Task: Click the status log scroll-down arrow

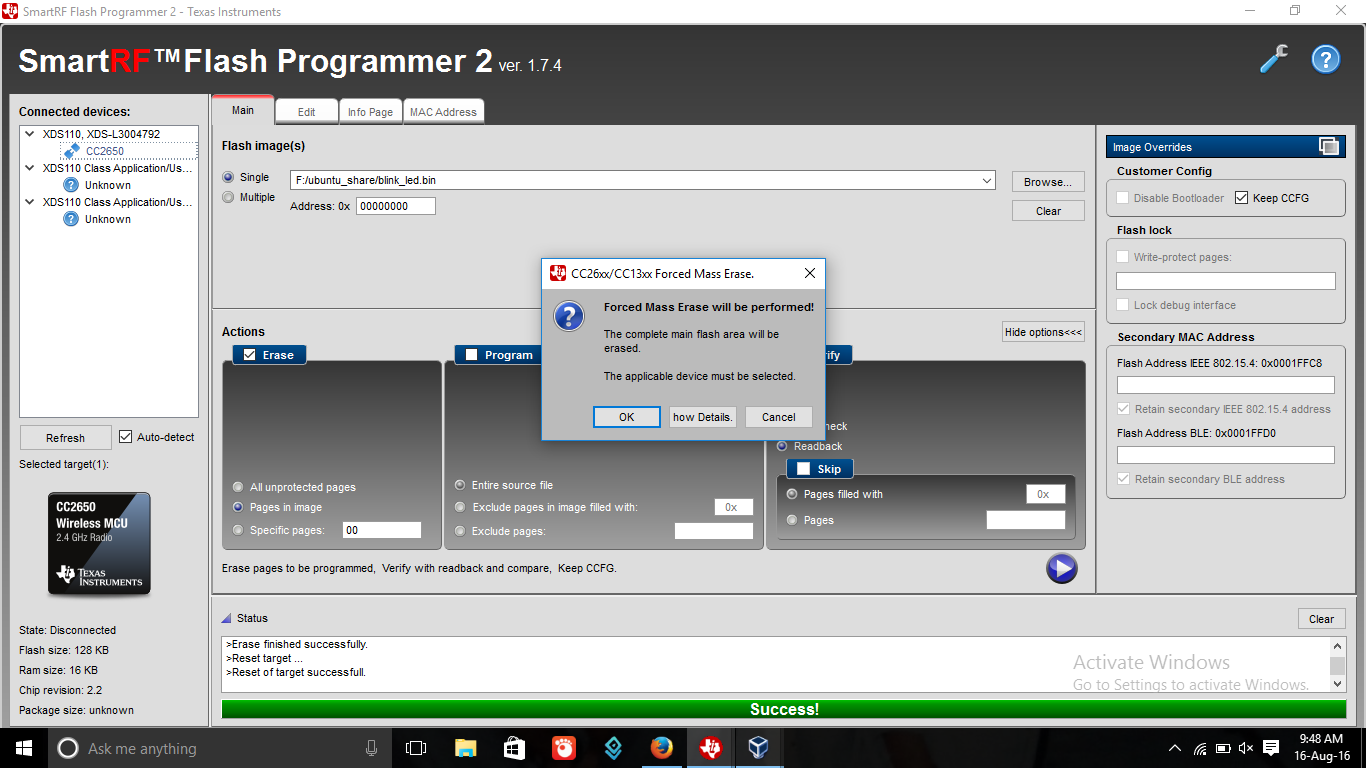Action: (x=1337, y=684)
